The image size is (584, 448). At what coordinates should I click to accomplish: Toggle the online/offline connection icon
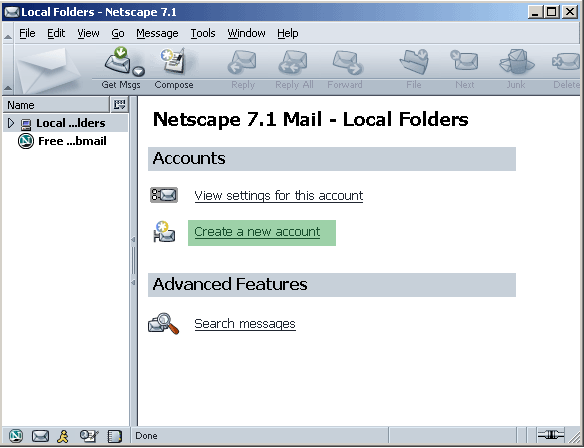click(550, 435)
